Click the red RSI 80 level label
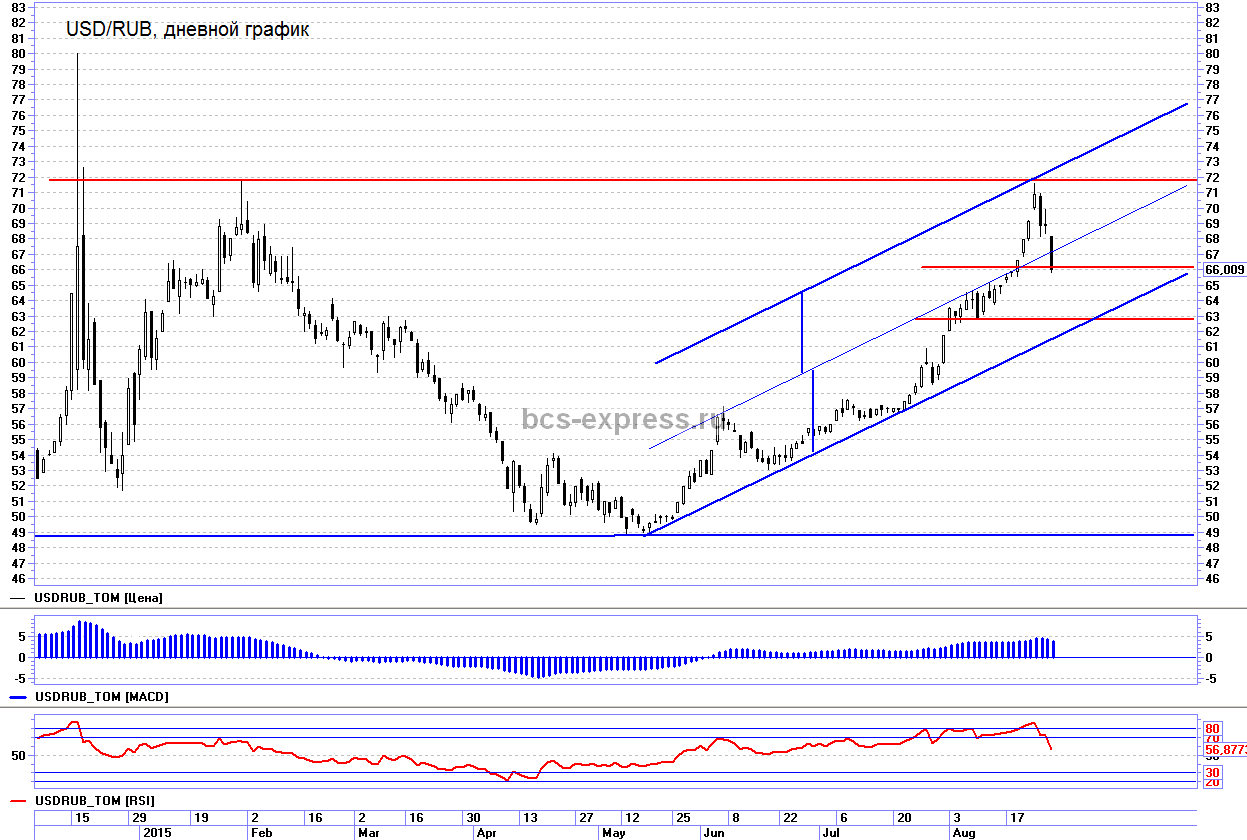 1212,728
